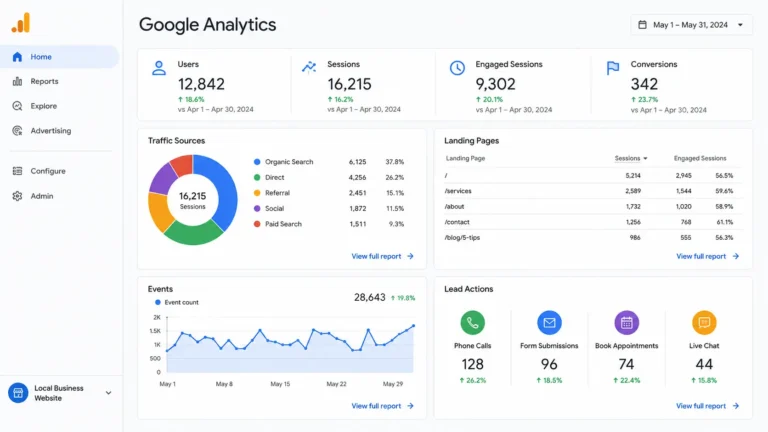Click the blue Form Submissions envelope icon
Image resolution: width=768 pixels, height=432 pixels.
click(549, 323)
